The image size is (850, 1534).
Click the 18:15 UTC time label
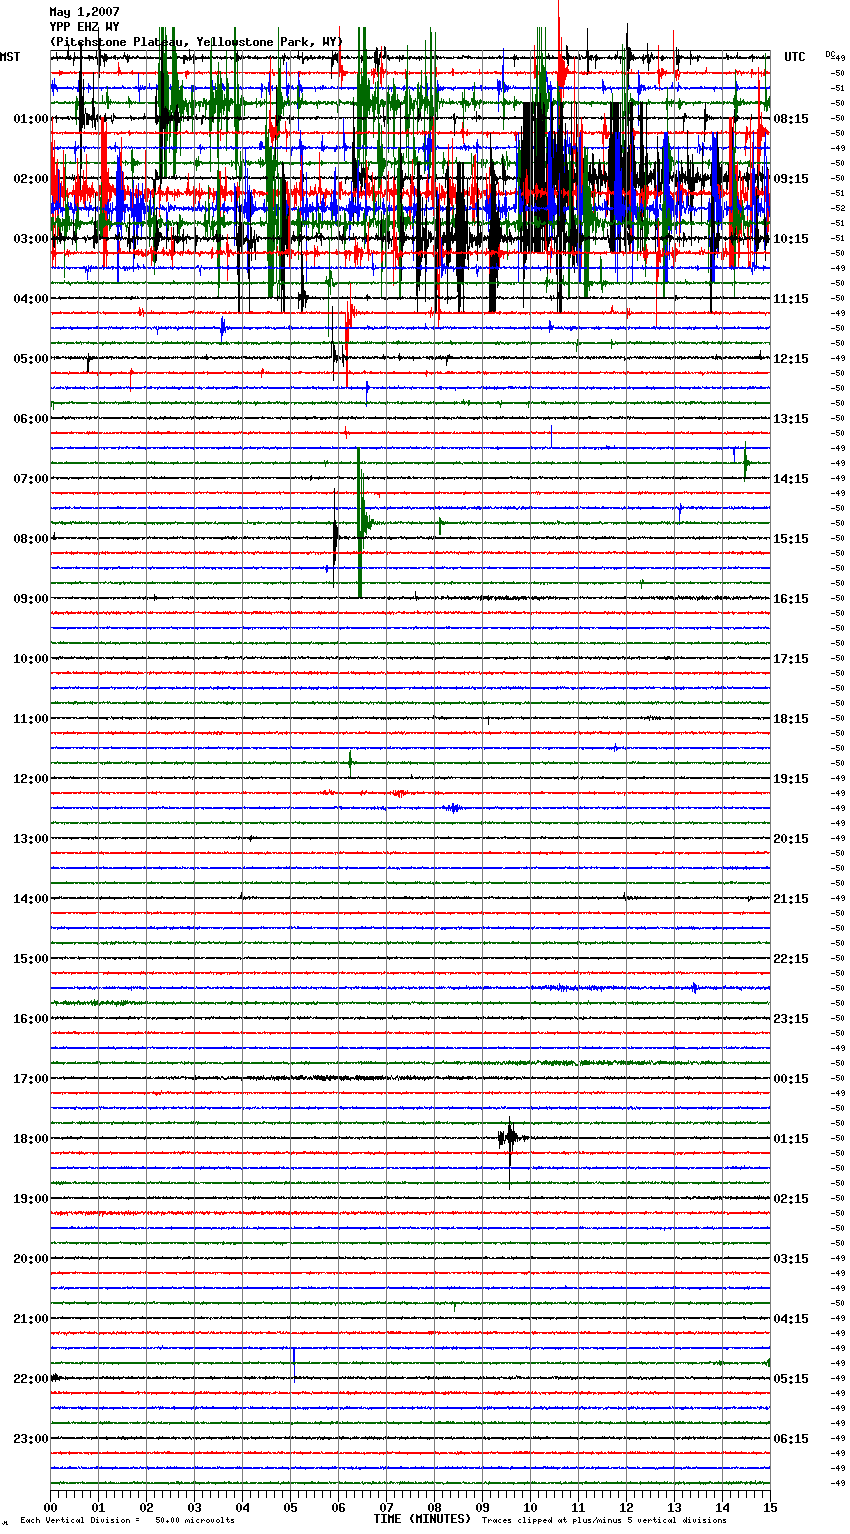coord(791,719)
